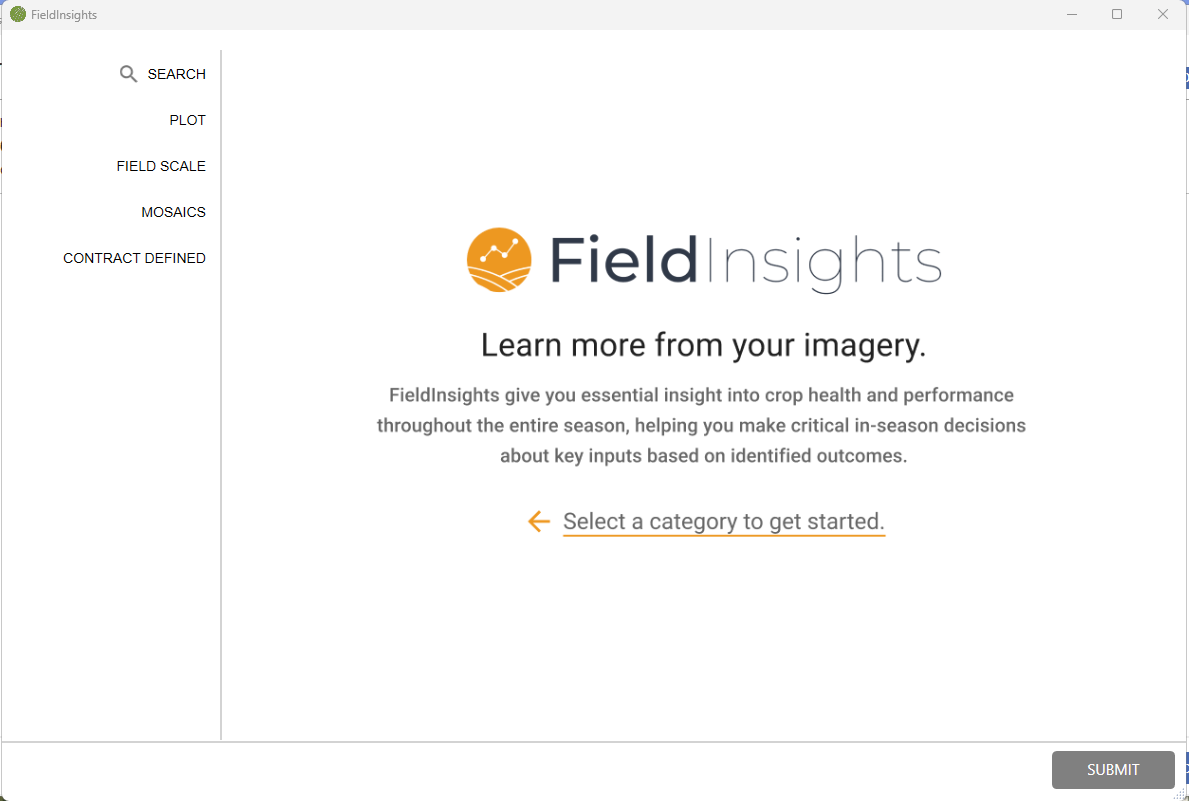Click "Select a category to get started" link
The image size is (1189, 801).
[723, 521]
